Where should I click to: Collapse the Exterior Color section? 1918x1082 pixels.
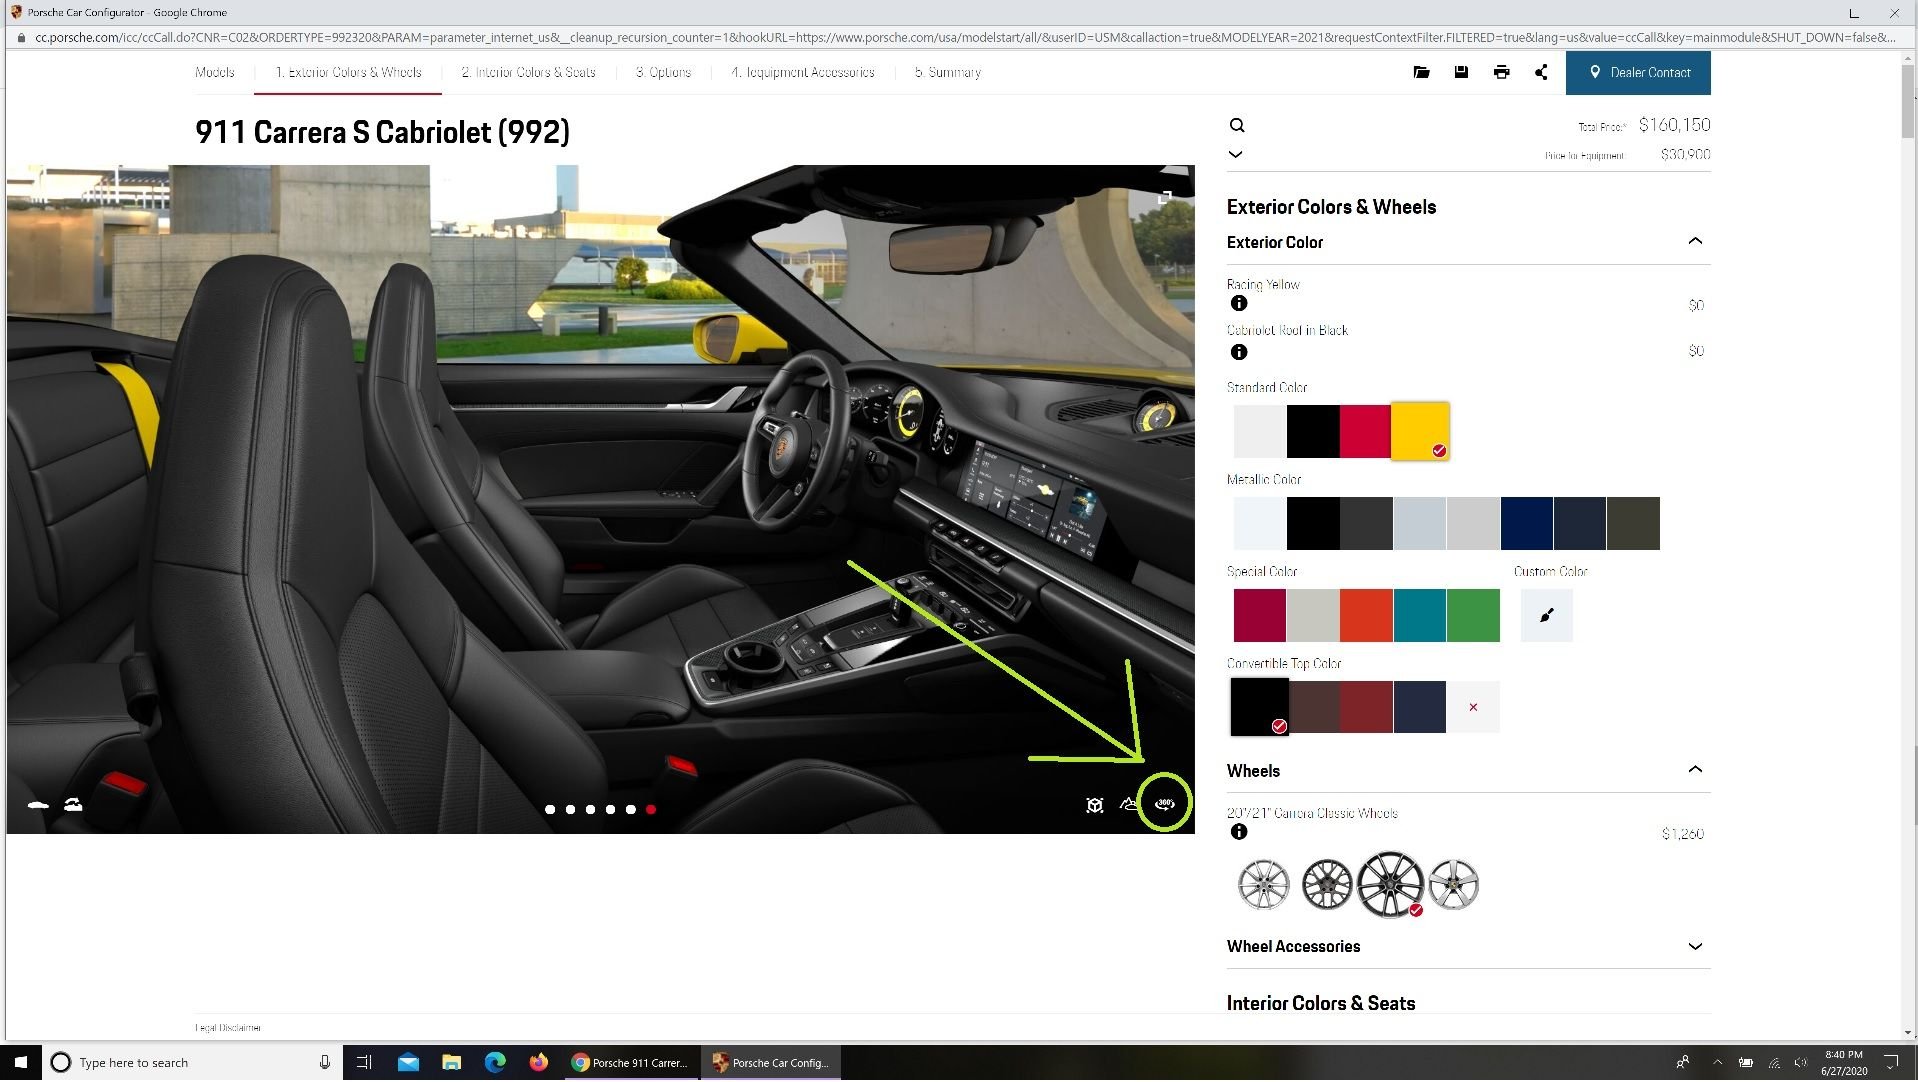(x=1695, y=242)
